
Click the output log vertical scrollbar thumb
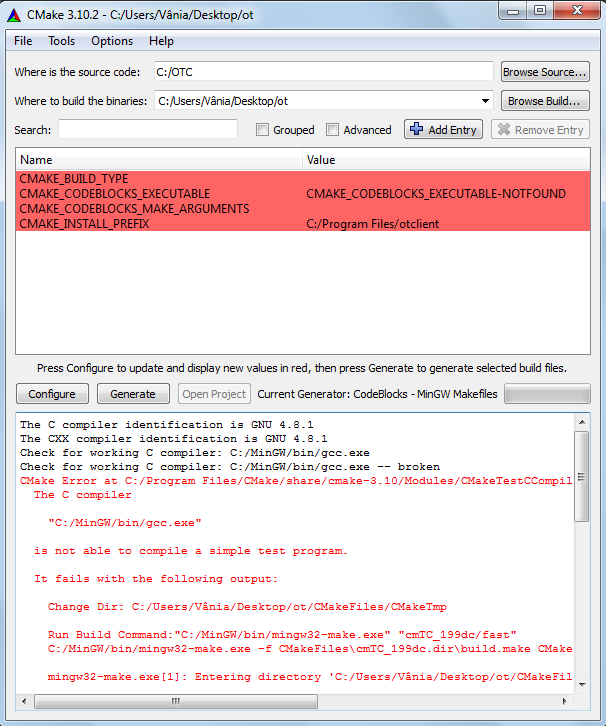click(581, 477)
